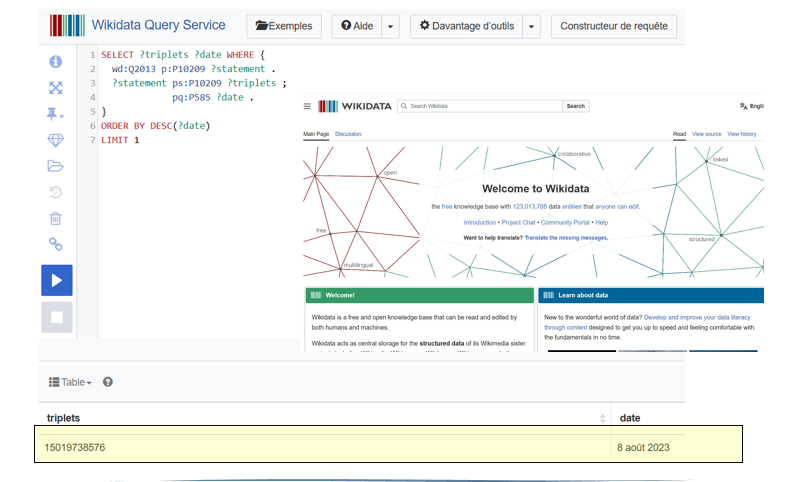
Task: Click the Davantage d'outils button
Action: [466, 26]
